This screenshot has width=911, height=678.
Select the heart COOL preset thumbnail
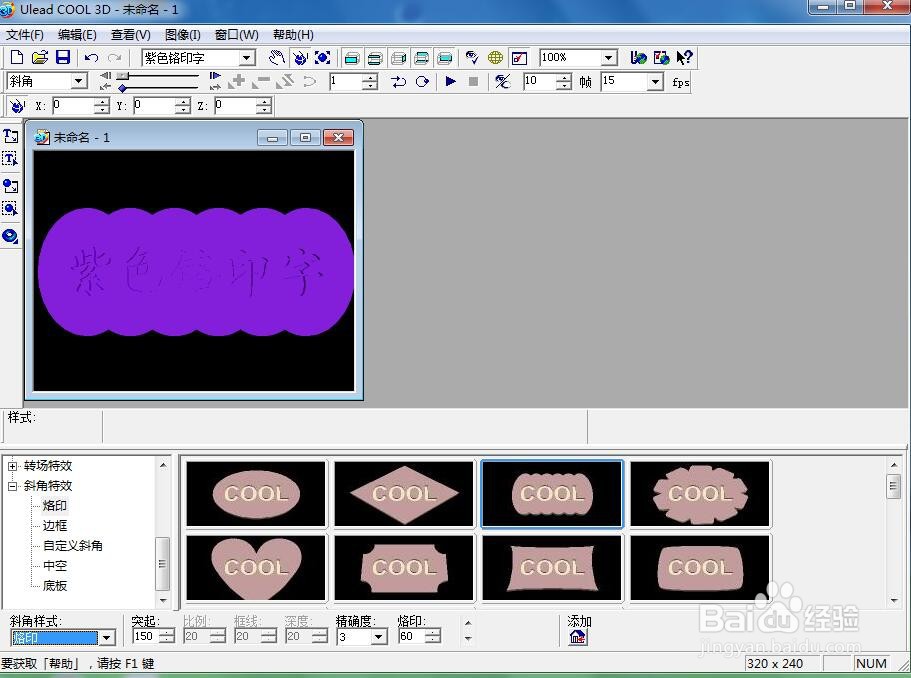click(256, 568)
